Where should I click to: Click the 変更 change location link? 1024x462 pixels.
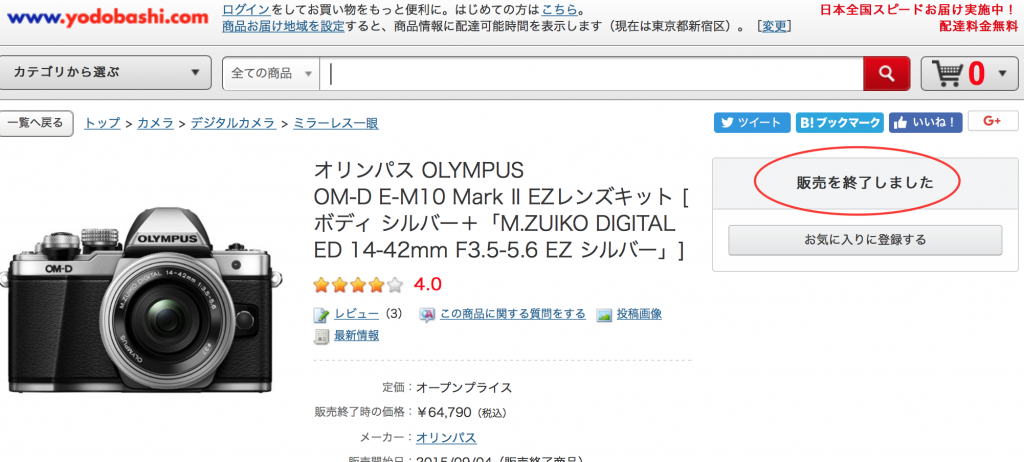(x=775, y=27)
